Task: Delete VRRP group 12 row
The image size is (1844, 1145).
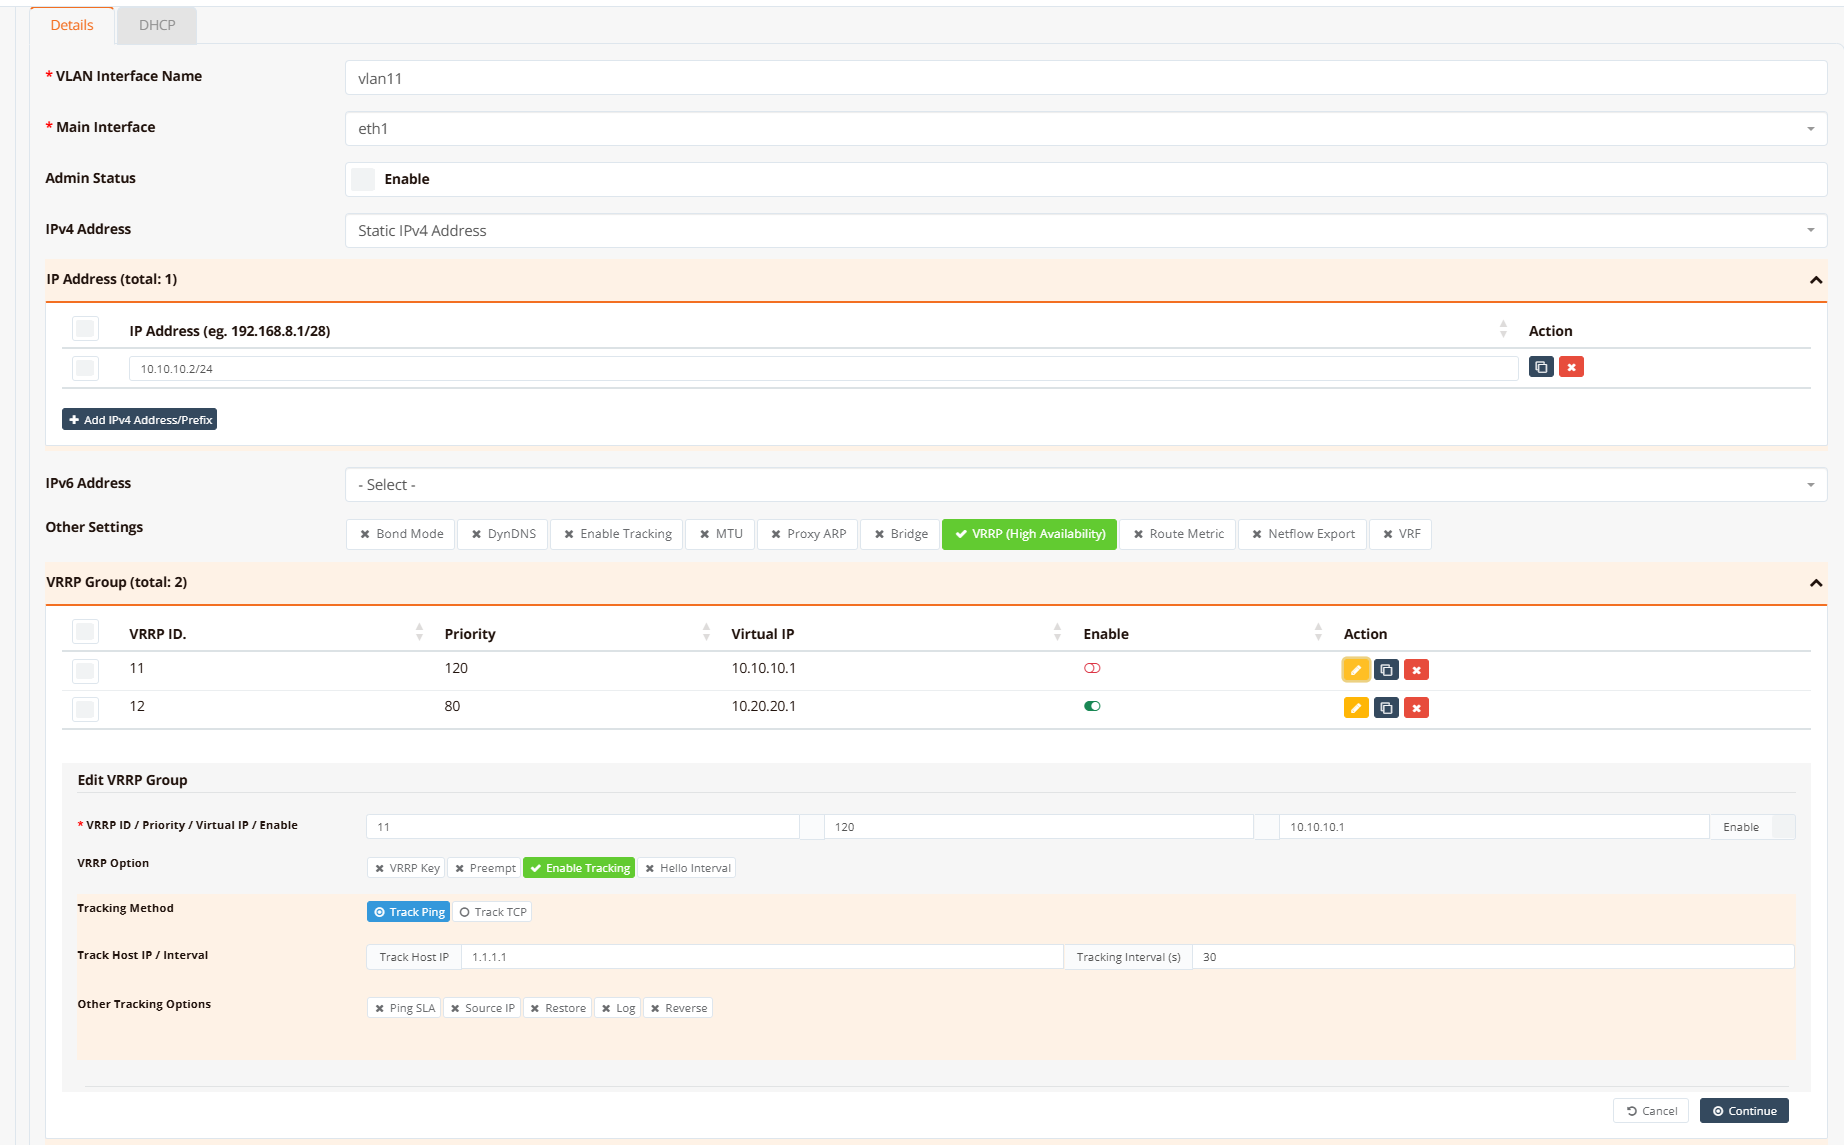Action: 1416,708
